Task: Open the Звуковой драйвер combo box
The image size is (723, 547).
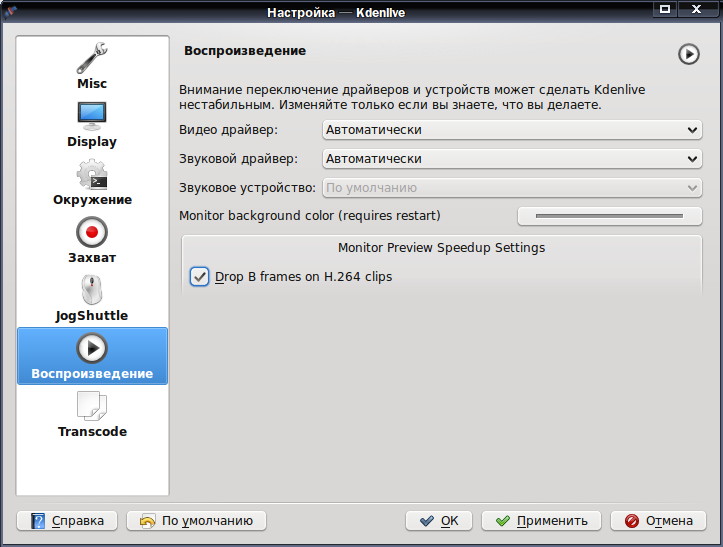Action: 512,159
